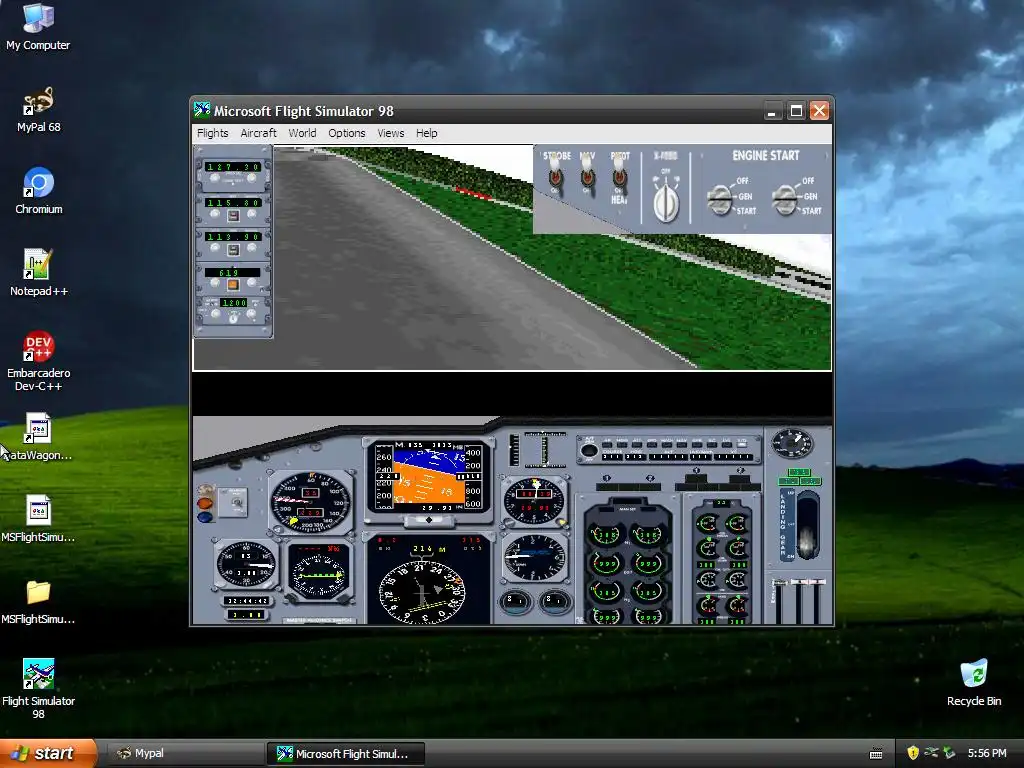
Task: Click the autopilot heading readout
Action: click(x=636, y=457)
